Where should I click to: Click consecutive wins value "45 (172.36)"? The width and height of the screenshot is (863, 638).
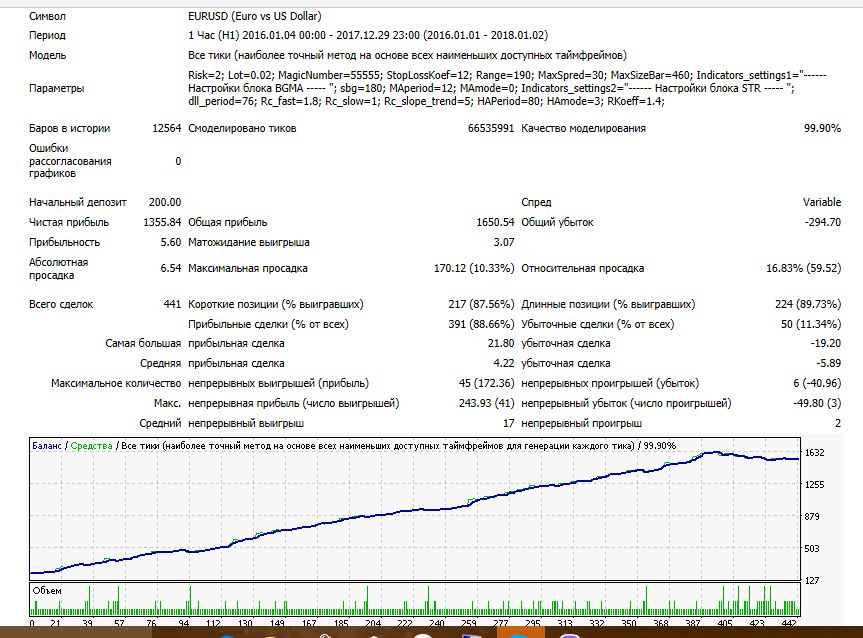pyautogui.click(x=487, y=383)
